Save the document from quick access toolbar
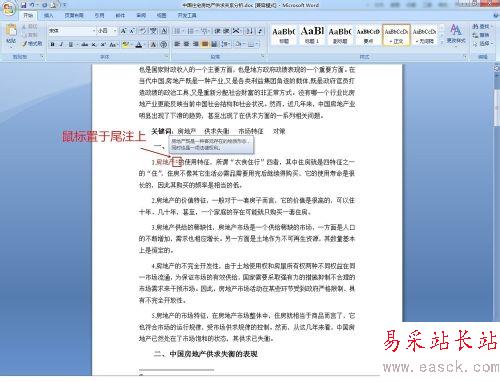 [23, 5]
